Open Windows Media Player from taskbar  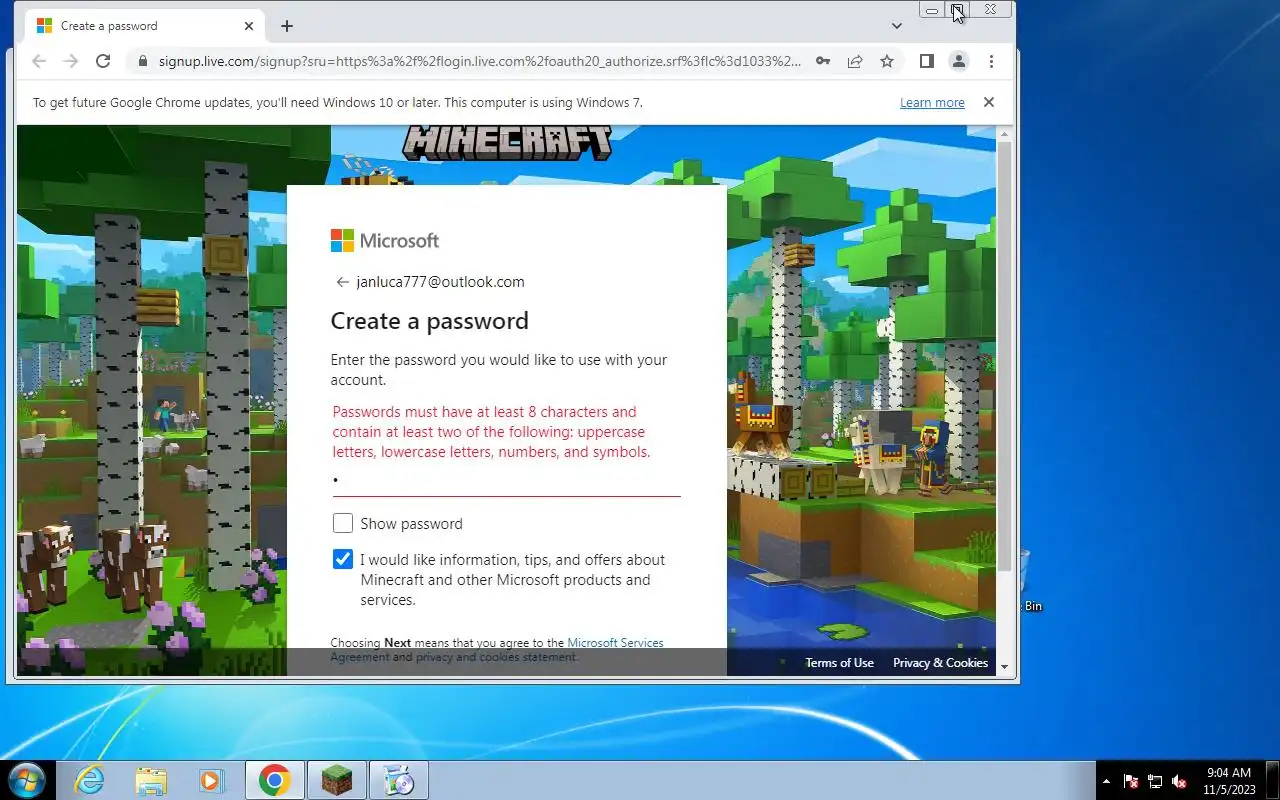click(212, 780)
